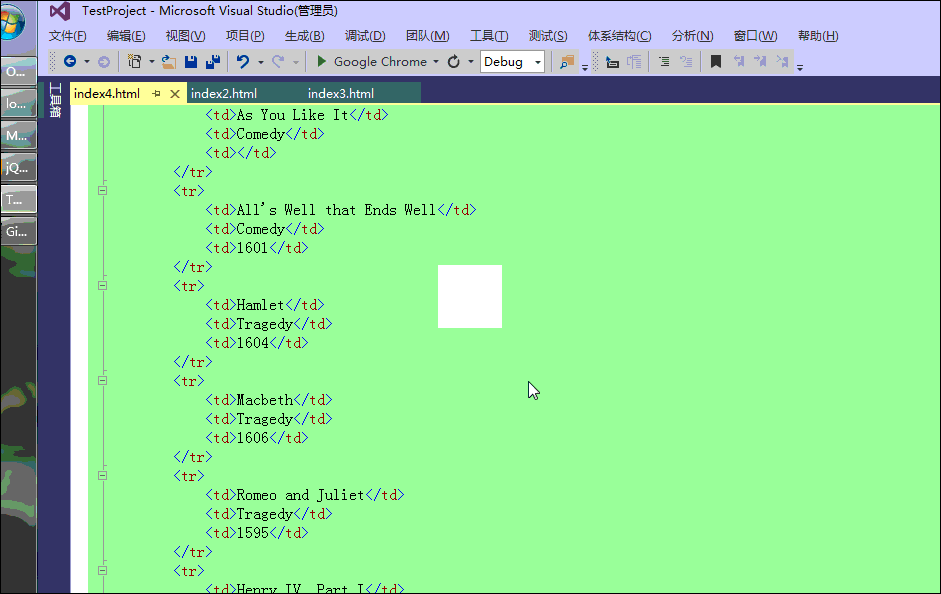Click the Save All icon

pyautogui.click(x=213, y=61)
